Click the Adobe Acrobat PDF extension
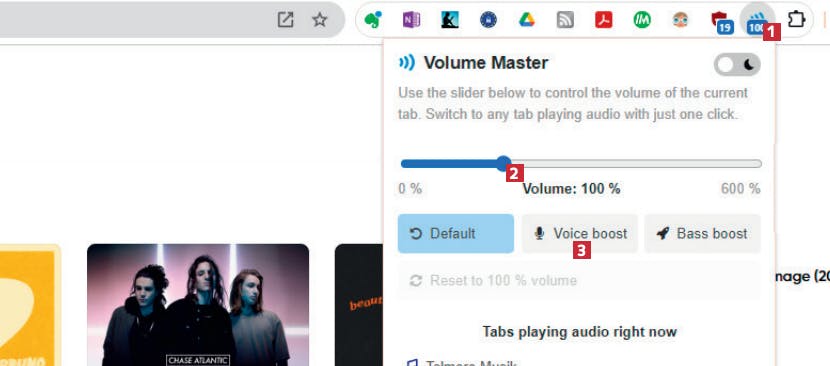This screenshot has width=830, height=366. tap(603, 21)
